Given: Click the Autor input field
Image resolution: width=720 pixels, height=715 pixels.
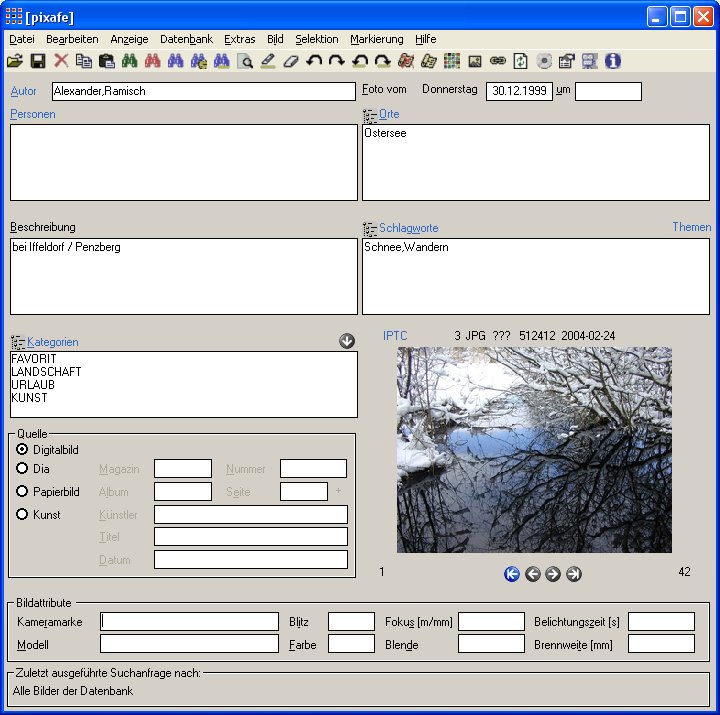Looking at the screenshot, I should [203, 91].
